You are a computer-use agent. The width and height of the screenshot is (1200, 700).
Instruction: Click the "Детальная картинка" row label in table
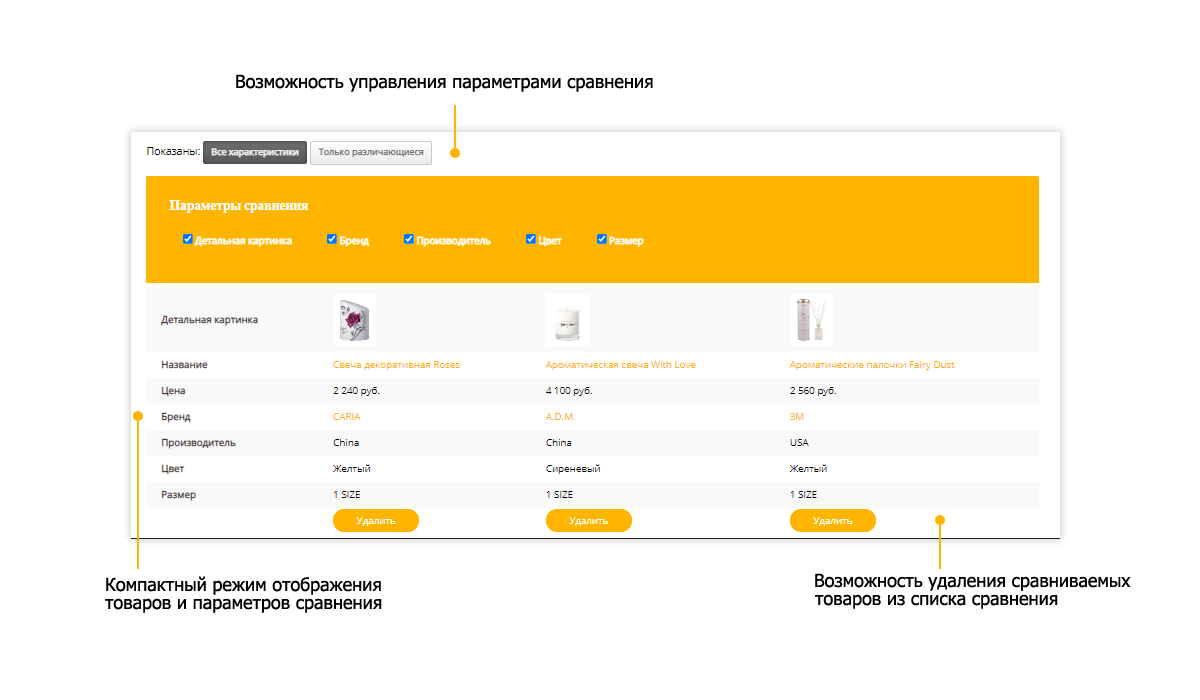point(210,320)
